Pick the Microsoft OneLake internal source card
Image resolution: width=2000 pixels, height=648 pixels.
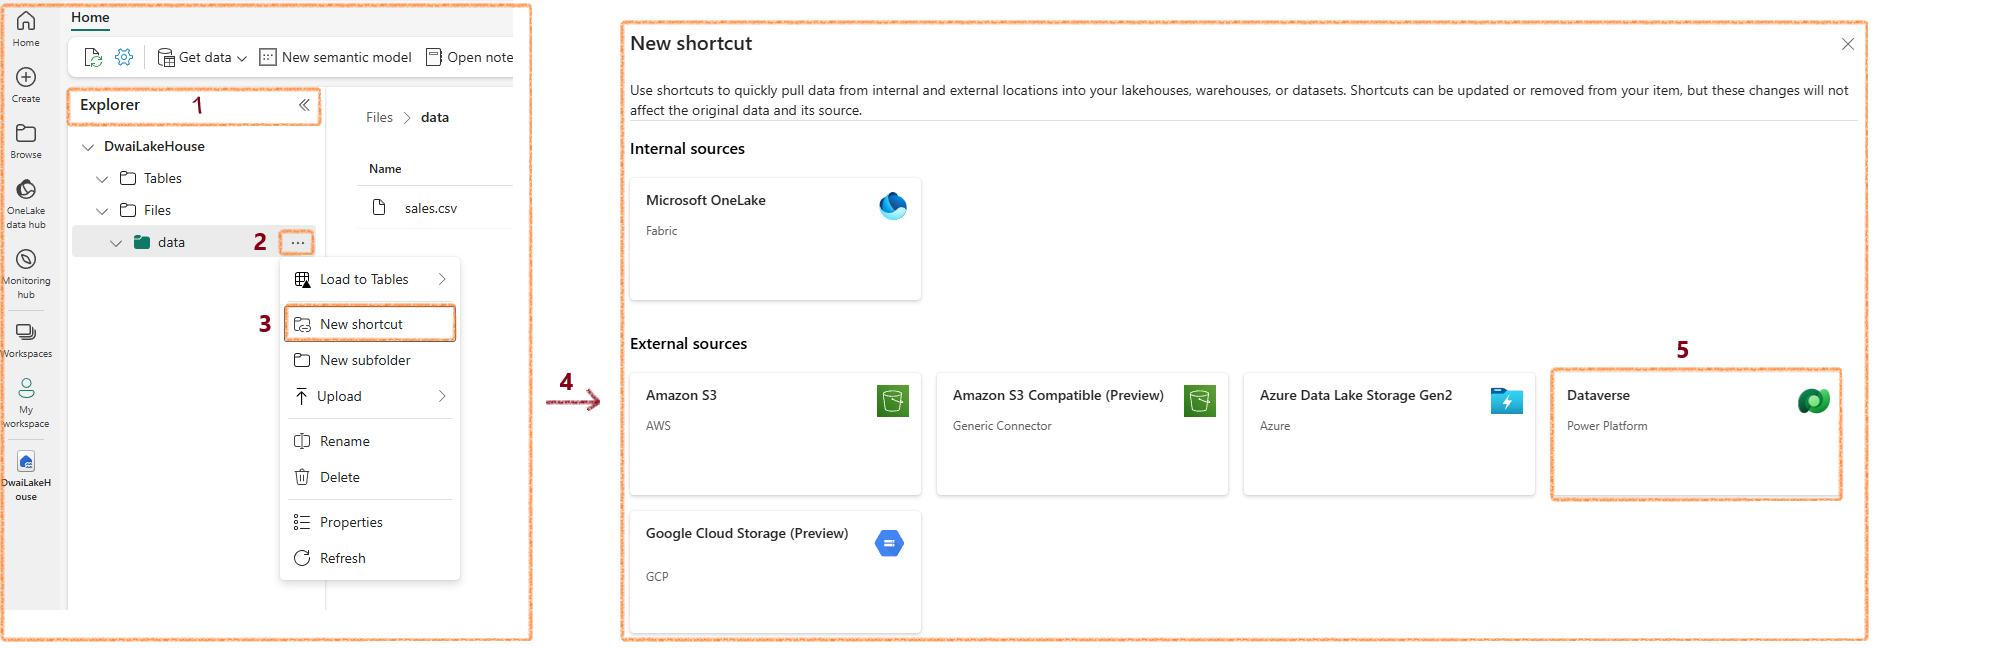[775, 239]
